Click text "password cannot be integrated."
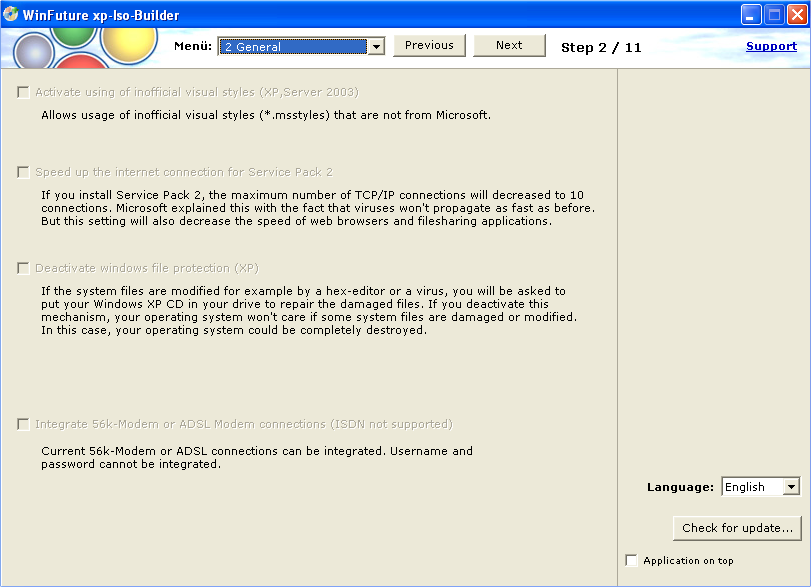The width and height of the screenshot is (811, 587). tap(131, 464)
